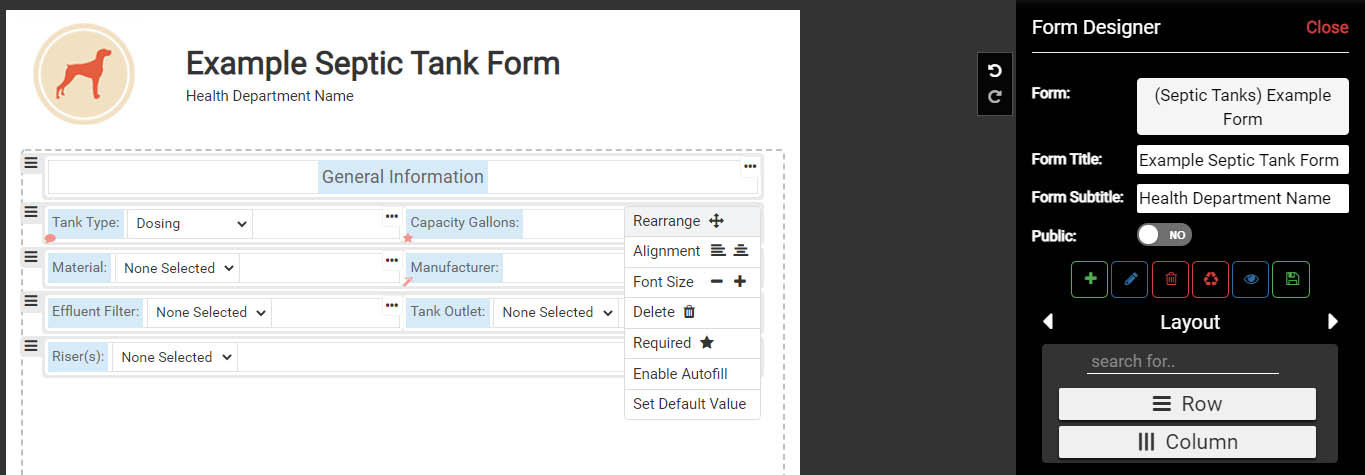Toggle the Public switch
The height and width of the screenshot is (475, 1365).
click(x=1165, y=235)
